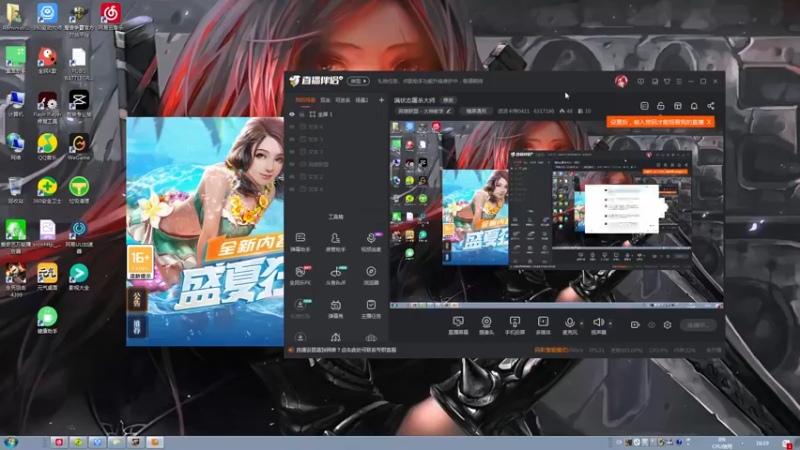Viewport: 800px width, 450px height.
Task: Click the list panel icon left of the lock
Action: pos(644,106)
